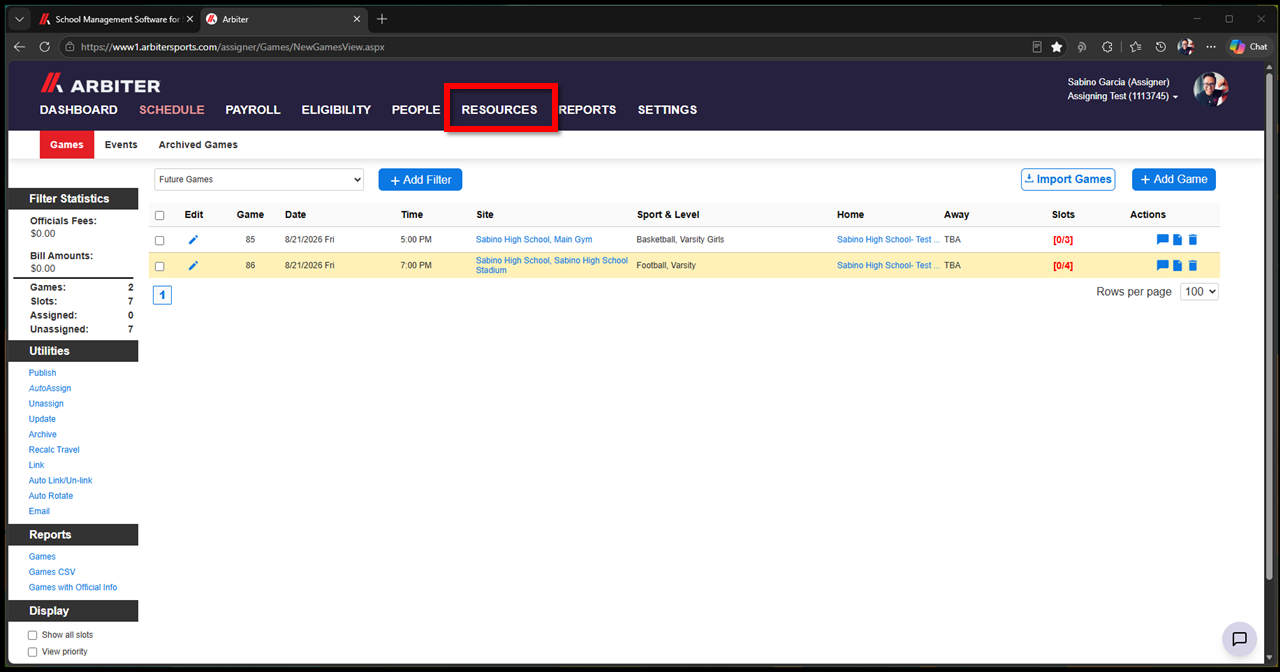Open PEOPLE menu
Viewport: 1280px width, 672px height.
(x=416, y=110)
